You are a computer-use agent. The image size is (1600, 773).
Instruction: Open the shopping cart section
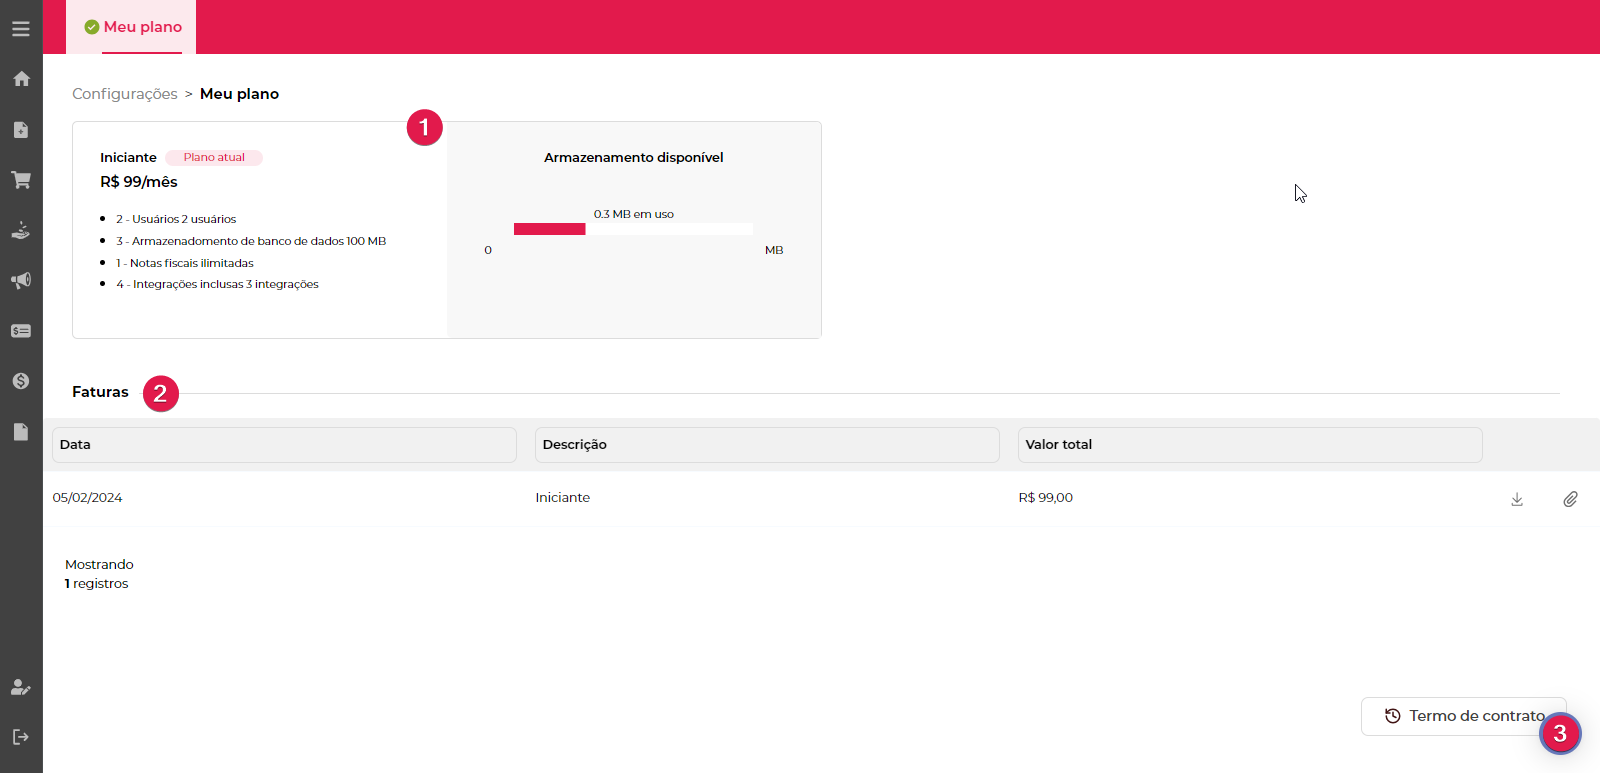pos(21,180)
